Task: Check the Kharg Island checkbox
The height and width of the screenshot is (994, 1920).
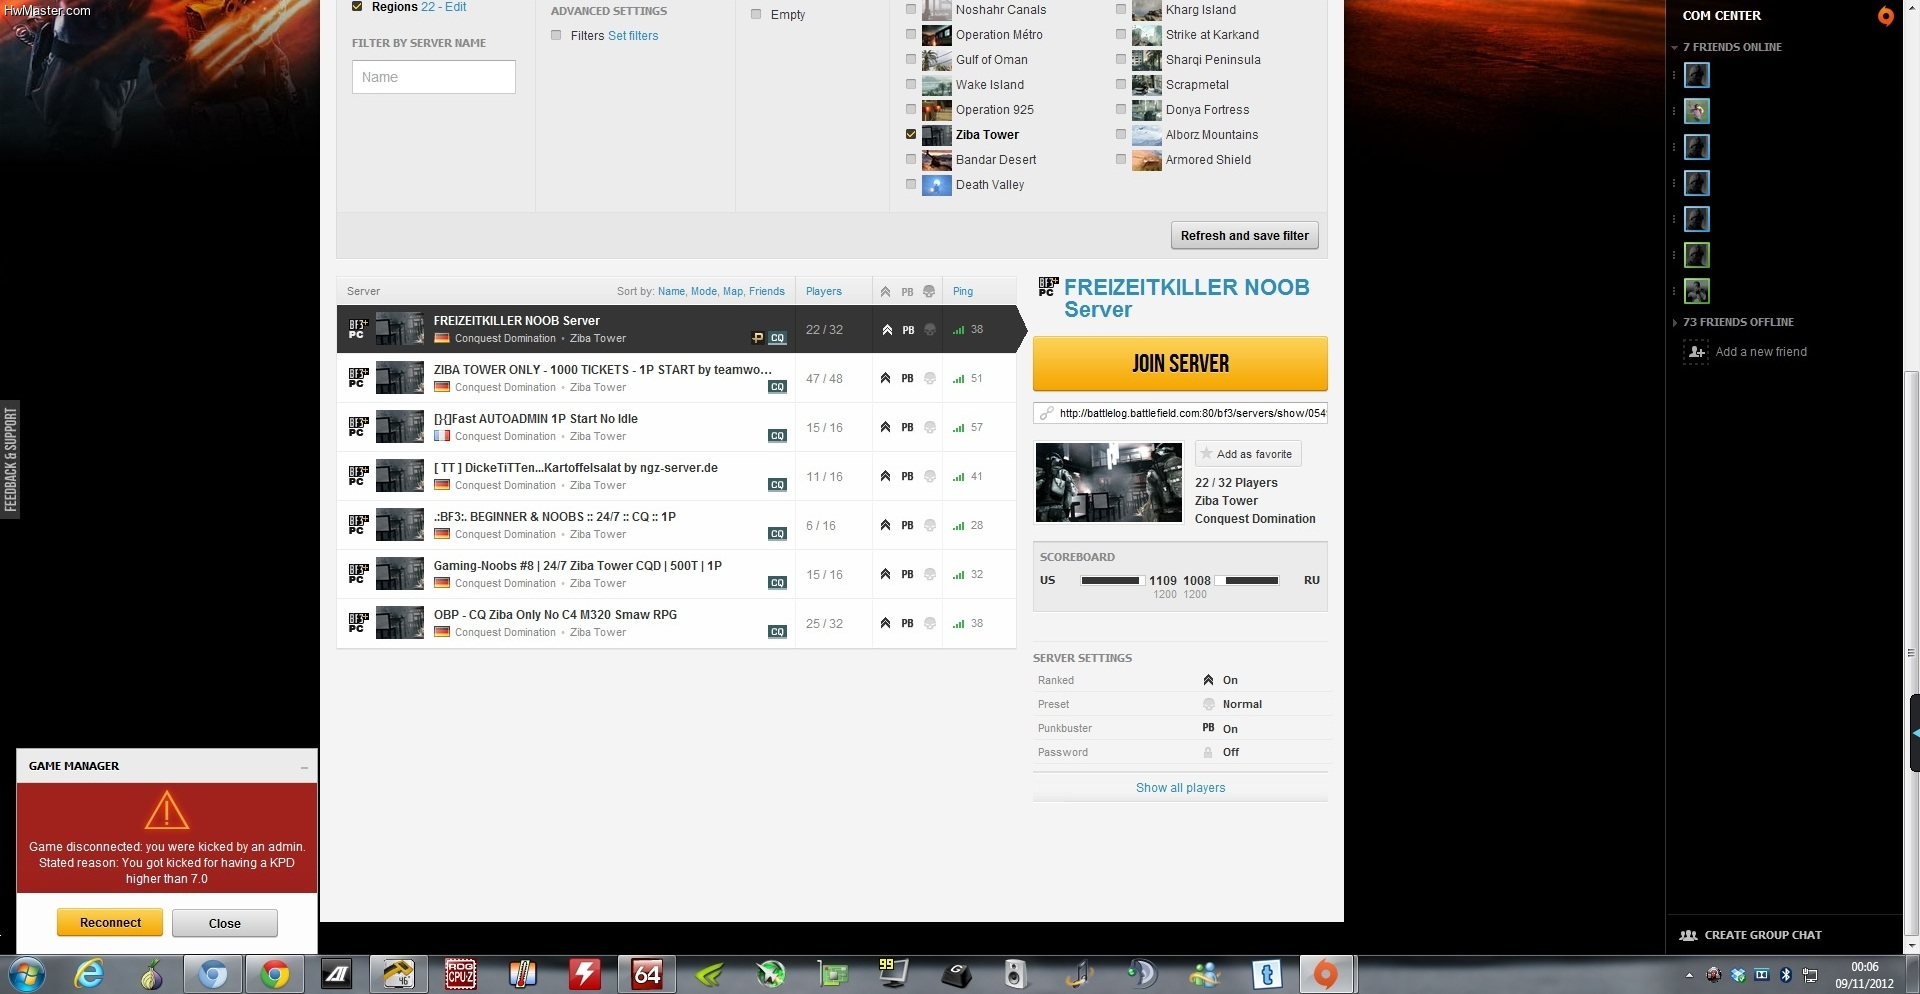Action: pyautogui.click(x=1121, y=9)
